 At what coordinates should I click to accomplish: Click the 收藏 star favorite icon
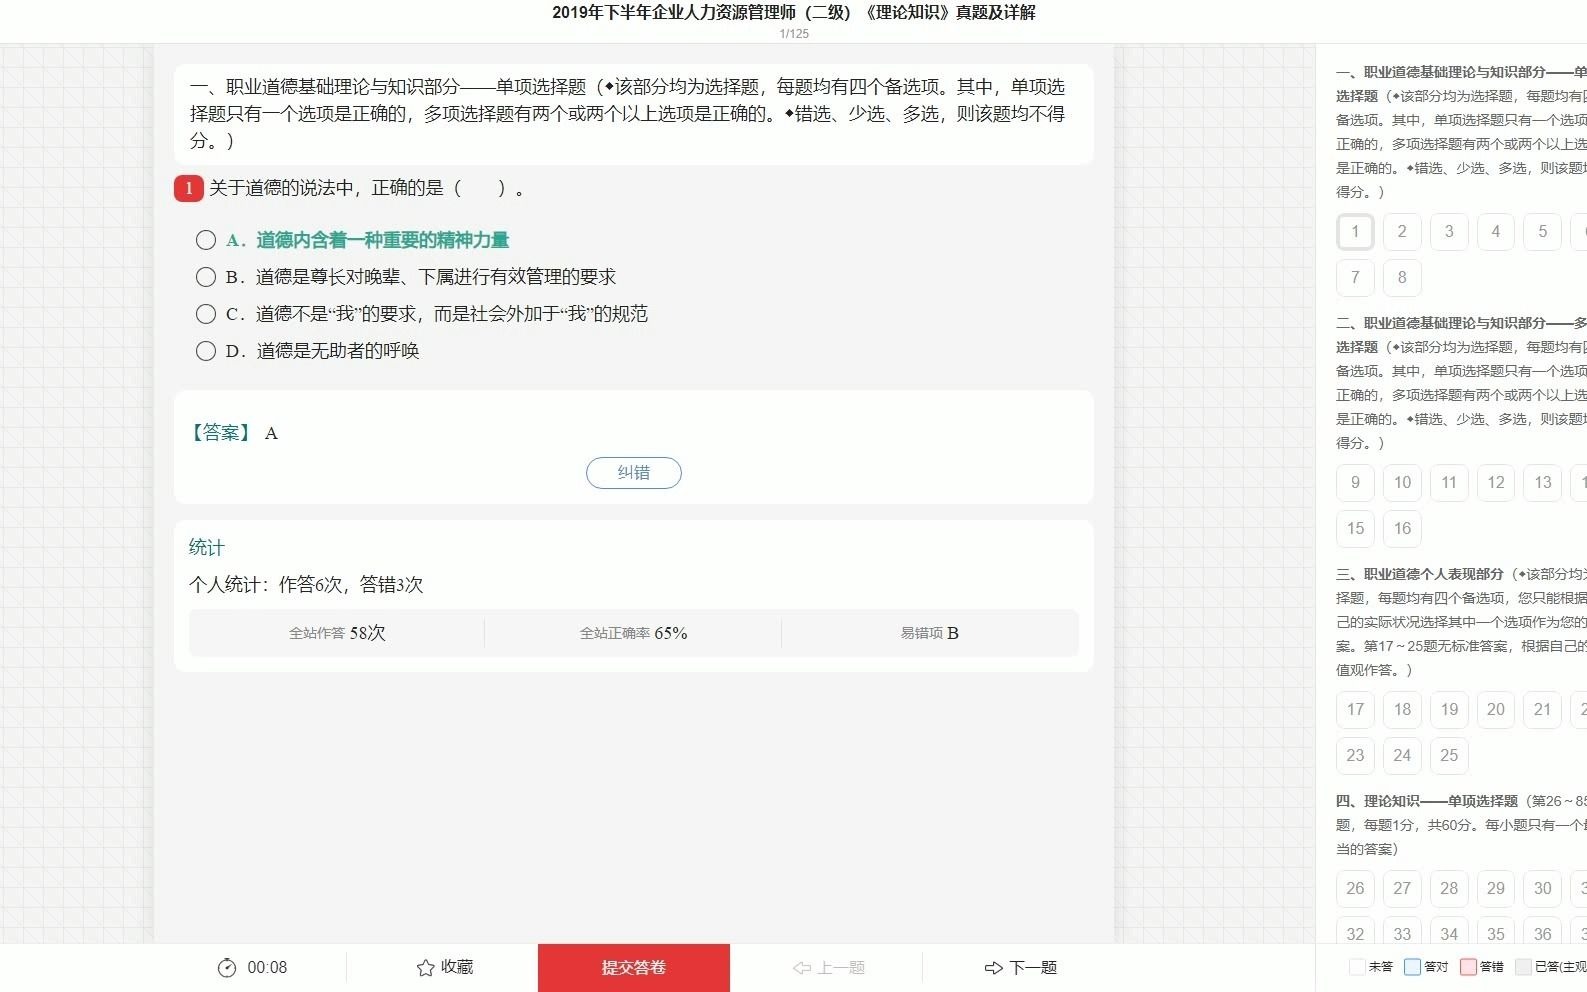tap(426, 968)
